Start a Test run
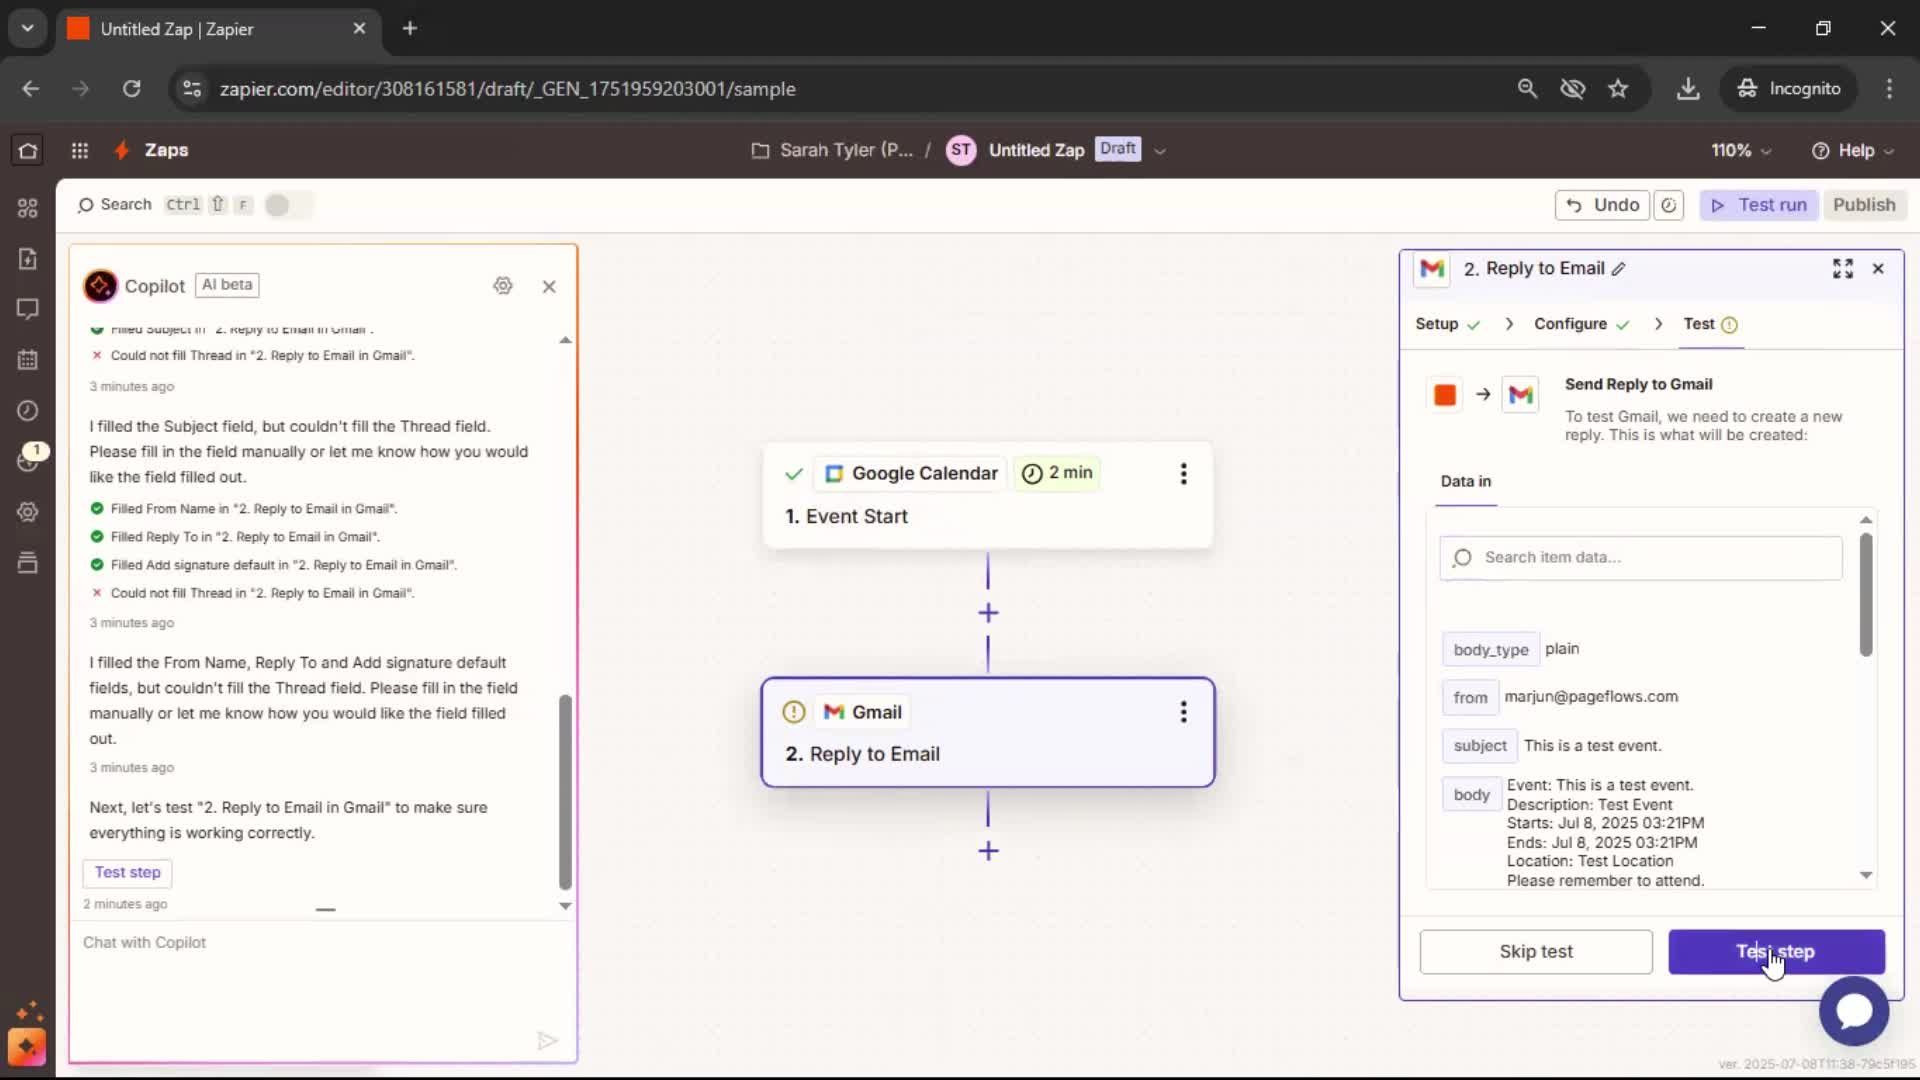1920x1080 pixels. point(1759,205)
